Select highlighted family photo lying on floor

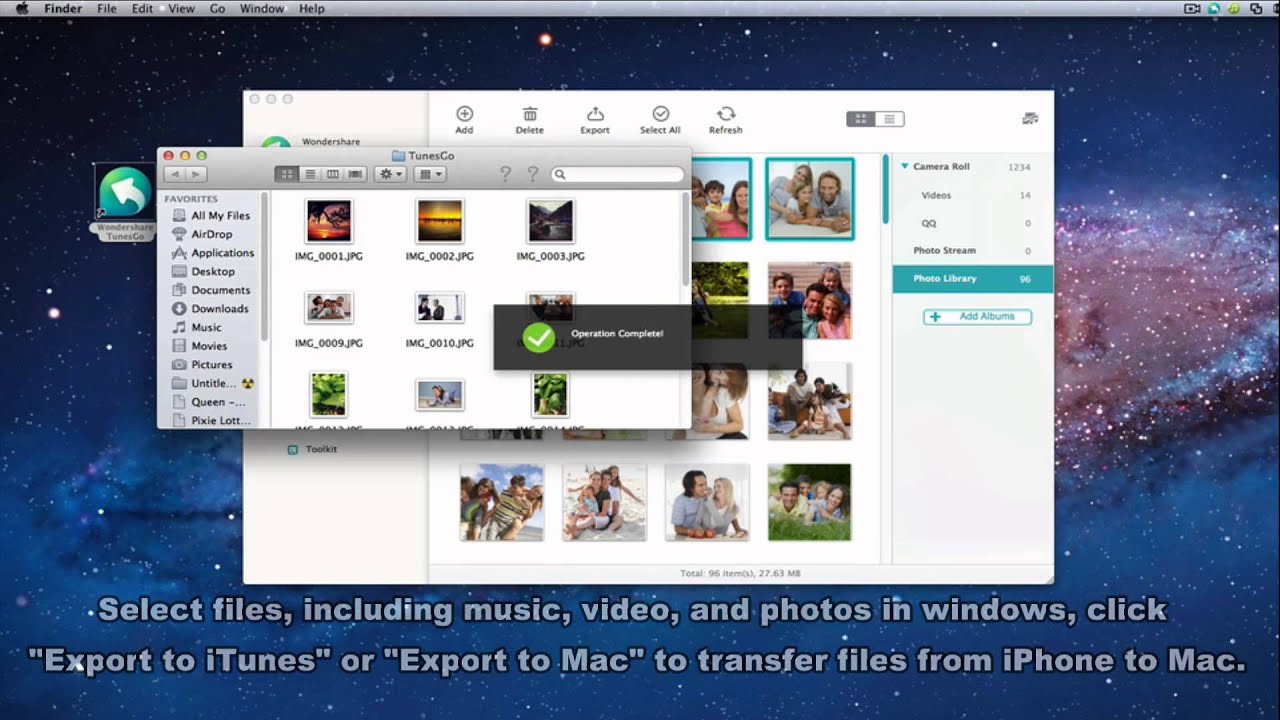pyautogui.click(x=810, y=199)
